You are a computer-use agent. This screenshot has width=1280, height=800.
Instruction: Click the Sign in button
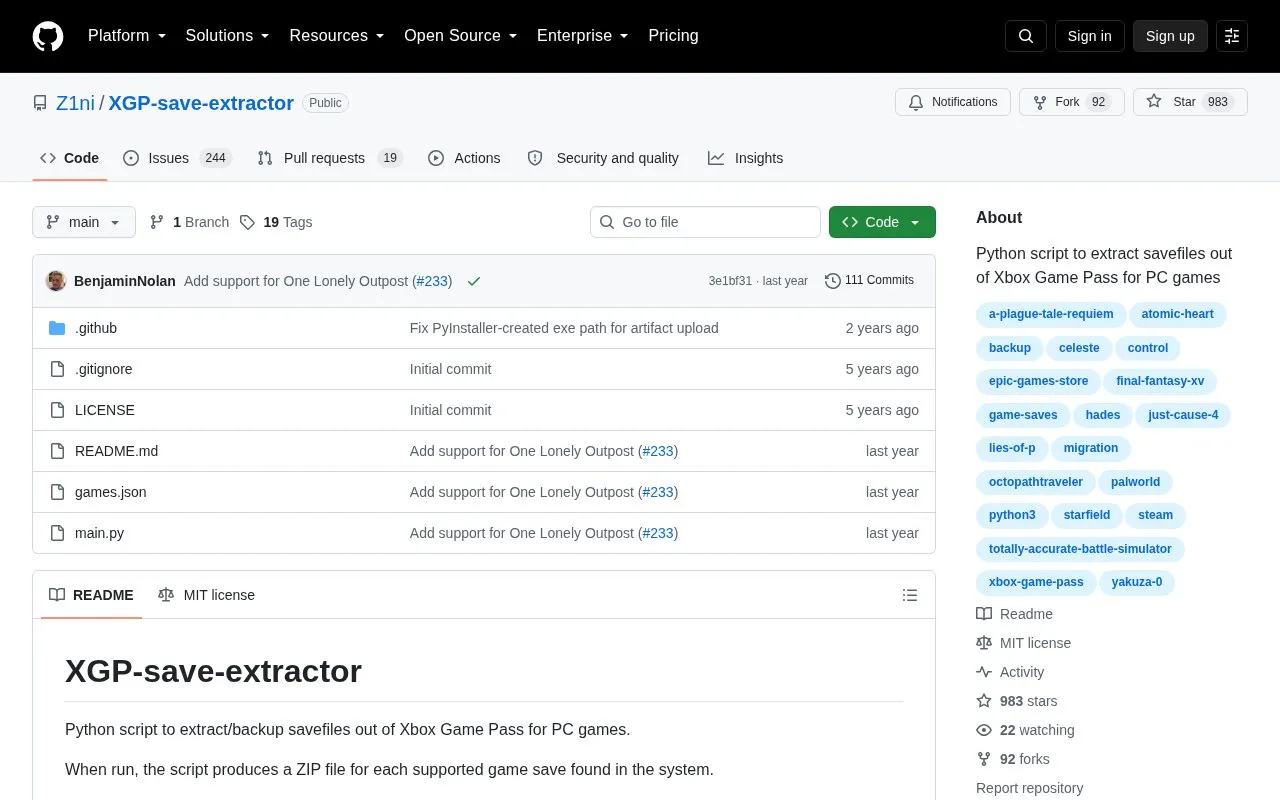1089,36
